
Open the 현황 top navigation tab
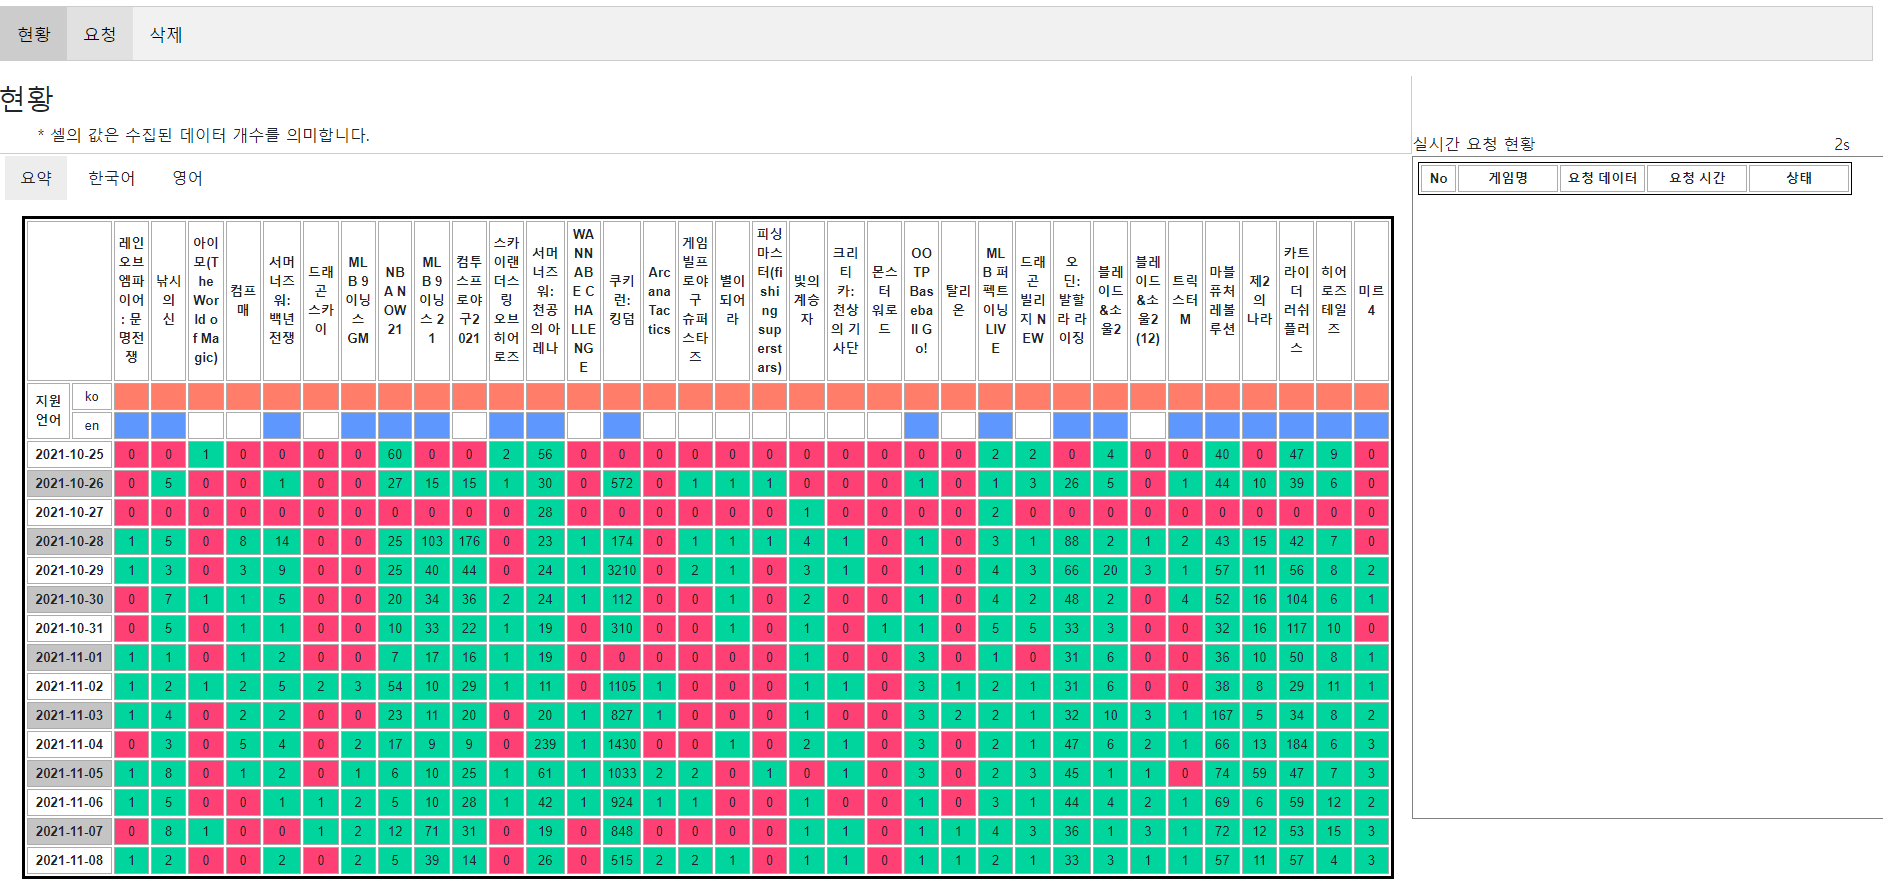coord(34,34)
